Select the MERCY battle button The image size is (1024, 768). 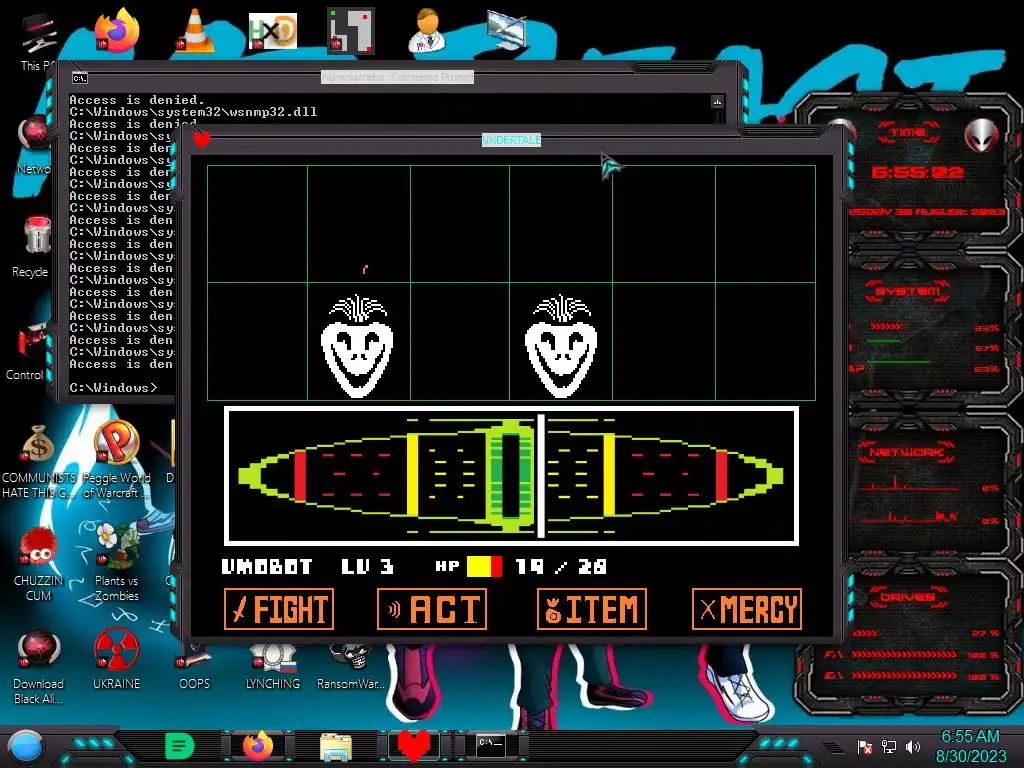746,609
